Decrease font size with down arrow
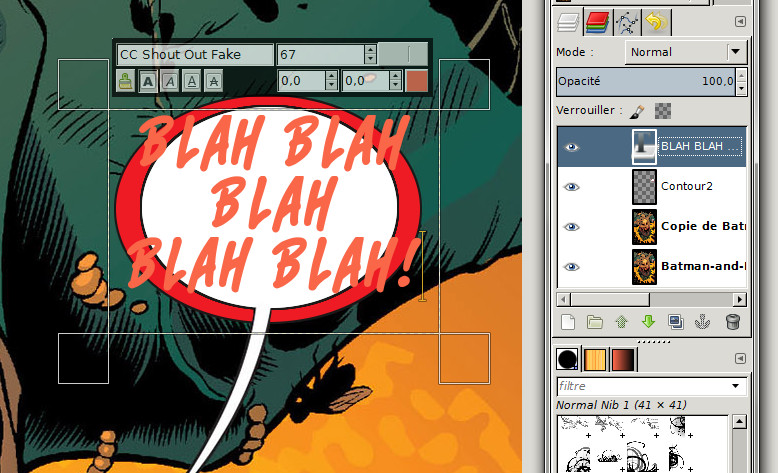The height and width of the screenshot is (473, 778). pos(370,60)
